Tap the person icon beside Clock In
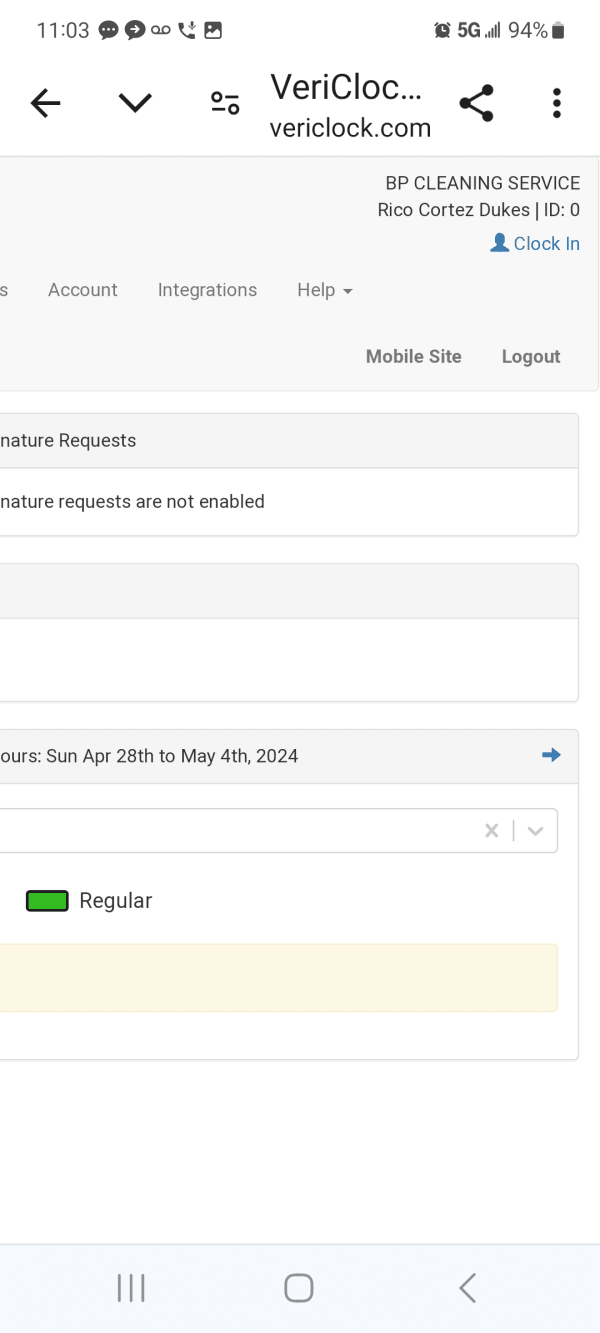Viewport: 600px width, 1333px height. [x=500, y=243]
